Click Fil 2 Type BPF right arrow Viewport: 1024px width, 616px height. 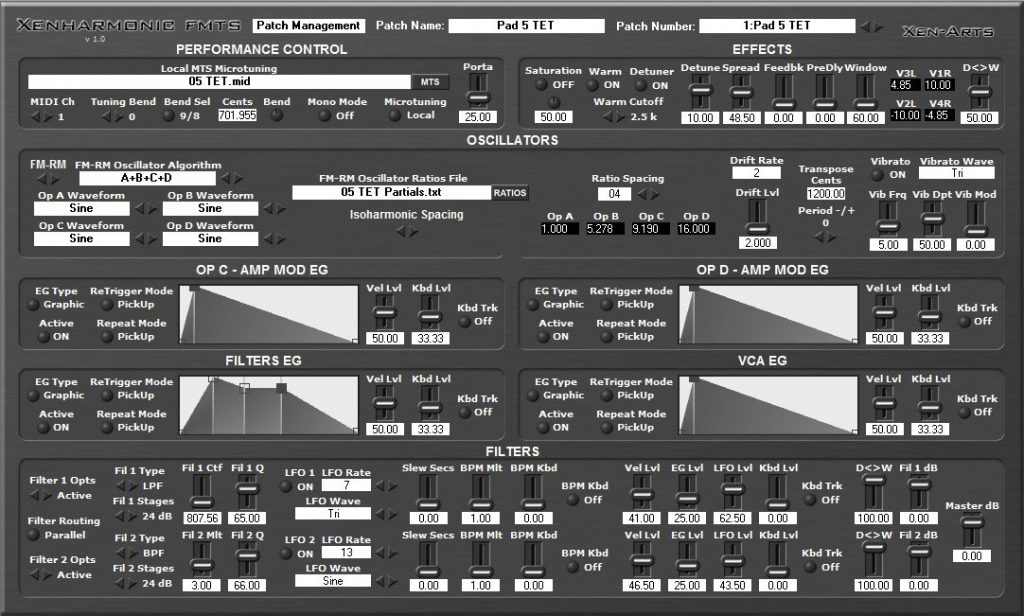click(x=131, y=553)
